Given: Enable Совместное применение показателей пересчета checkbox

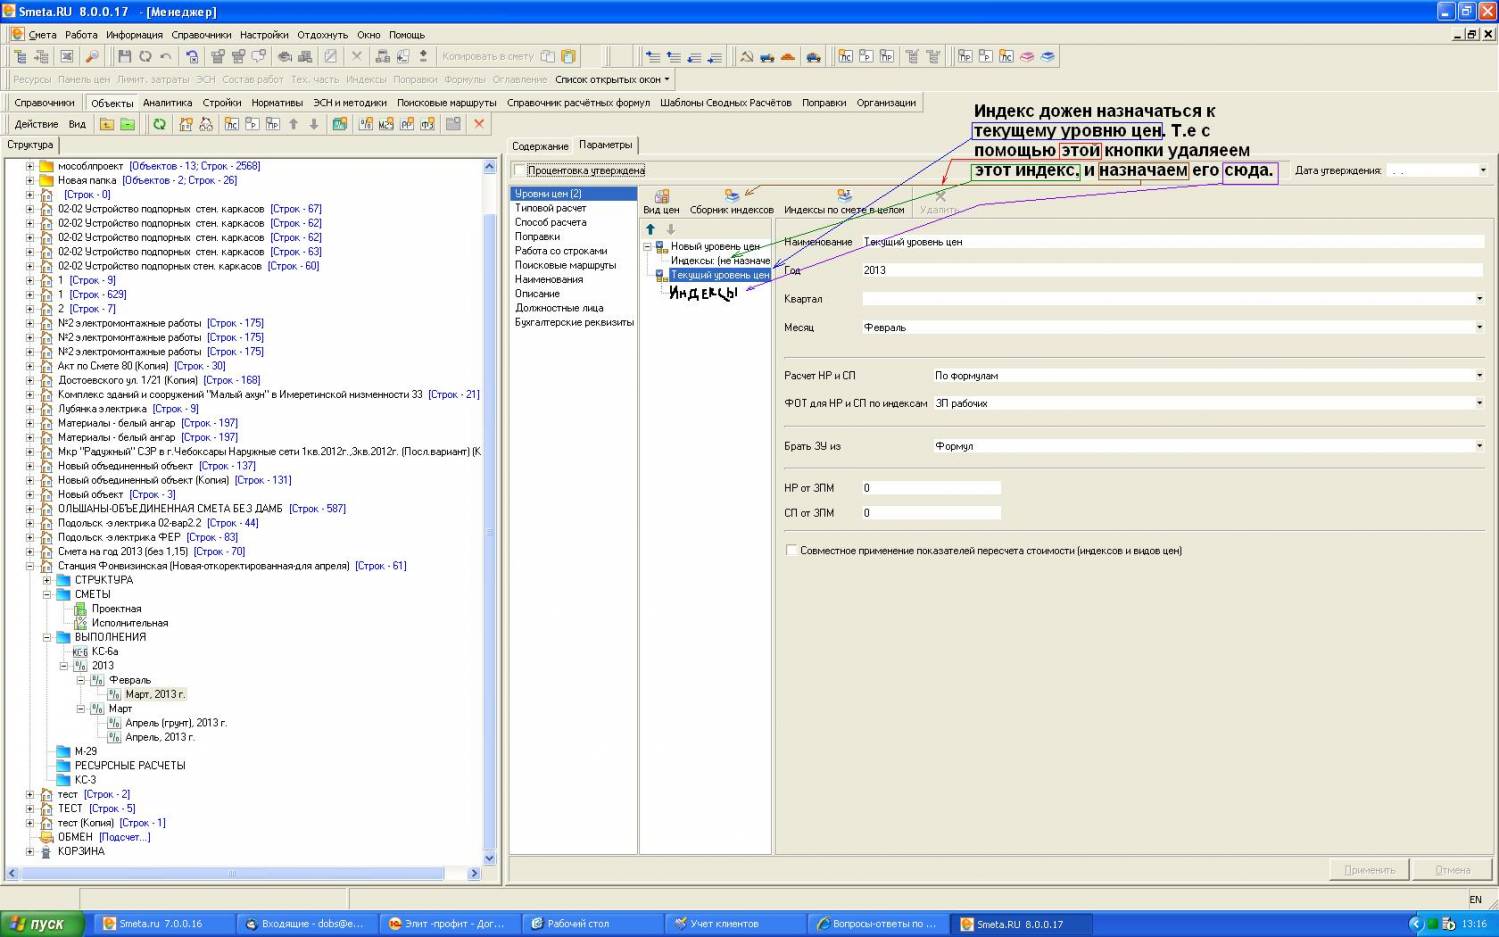Looking at the screenshot, I should 791,550.
